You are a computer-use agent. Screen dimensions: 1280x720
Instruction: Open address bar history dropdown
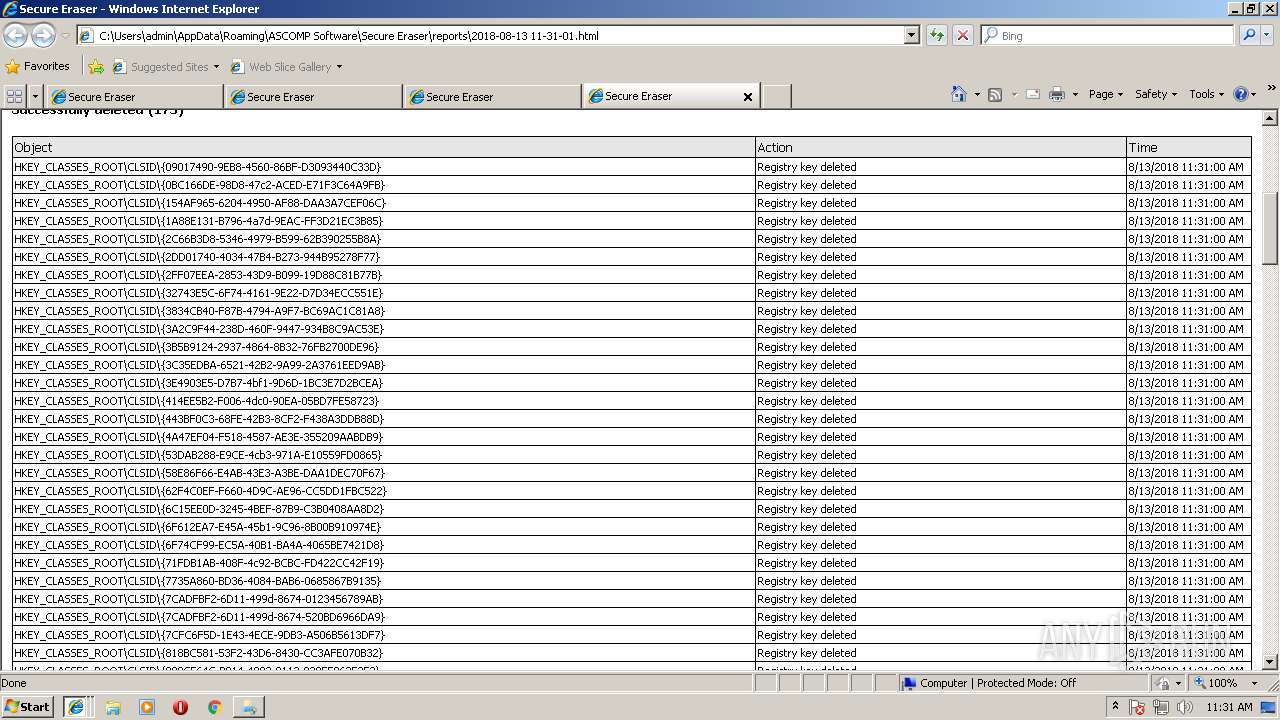(x=911, y=35)
